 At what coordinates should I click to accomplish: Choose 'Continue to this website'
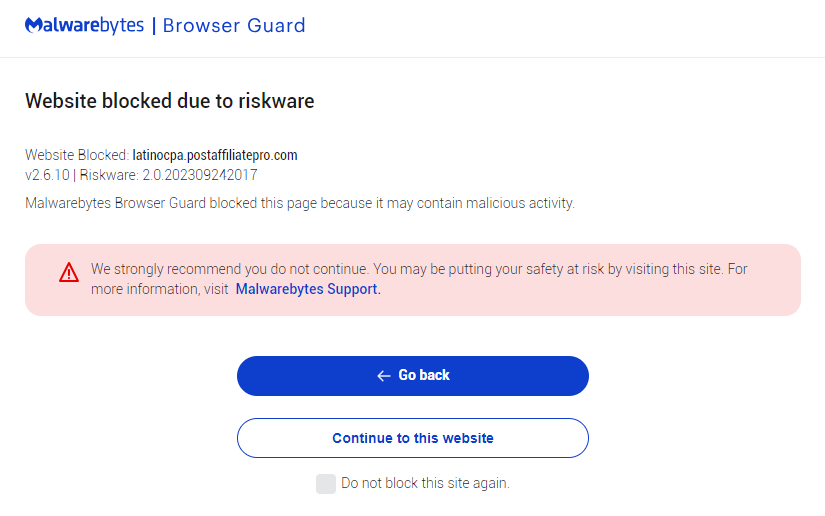pyautogui.click(x=412, y=438)
